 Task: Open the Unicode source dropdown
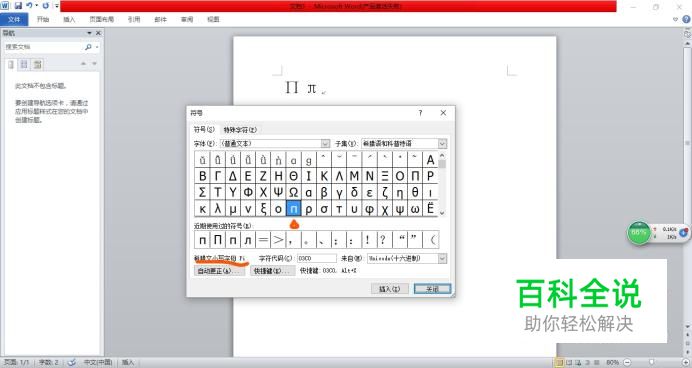coord(442,258)
